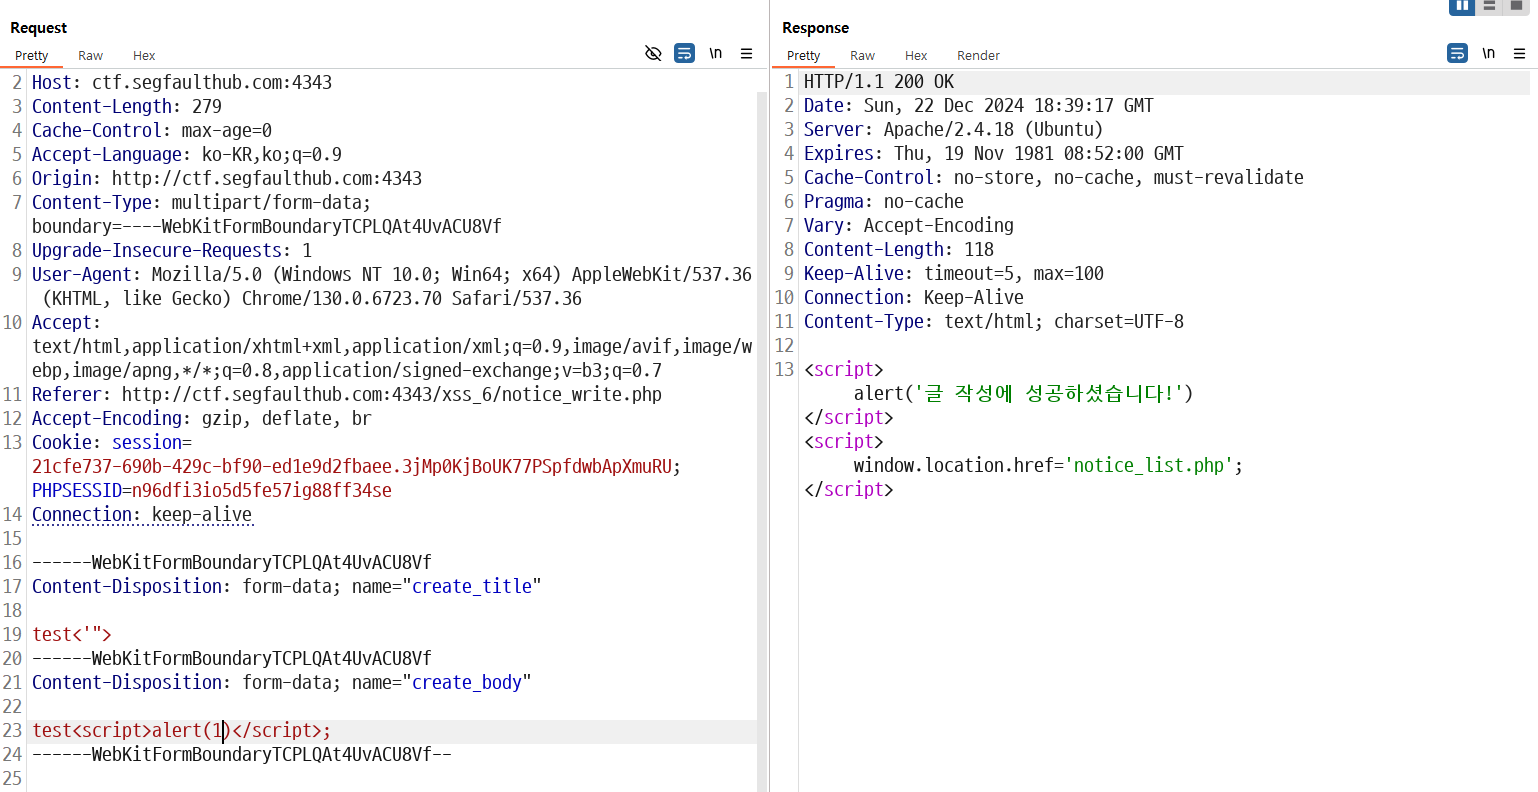Switch Response view to Hex tab

916,55
